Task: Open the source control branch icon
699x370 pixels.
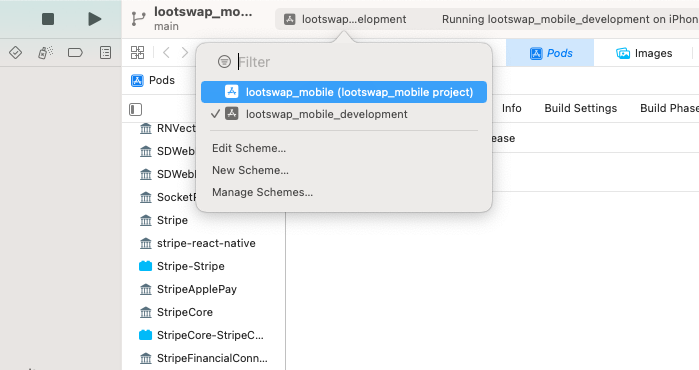Action: click(x=139, y=19)
